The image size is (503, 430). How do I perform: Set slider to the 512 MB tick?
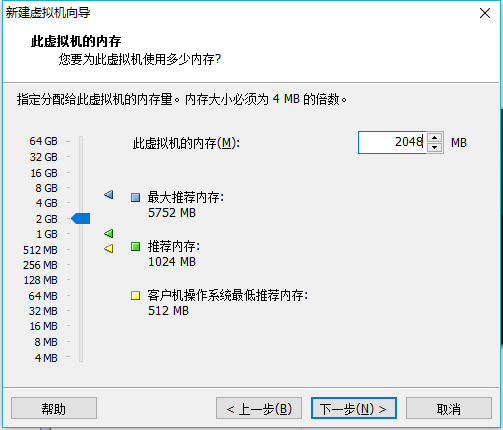pos(81,249)
